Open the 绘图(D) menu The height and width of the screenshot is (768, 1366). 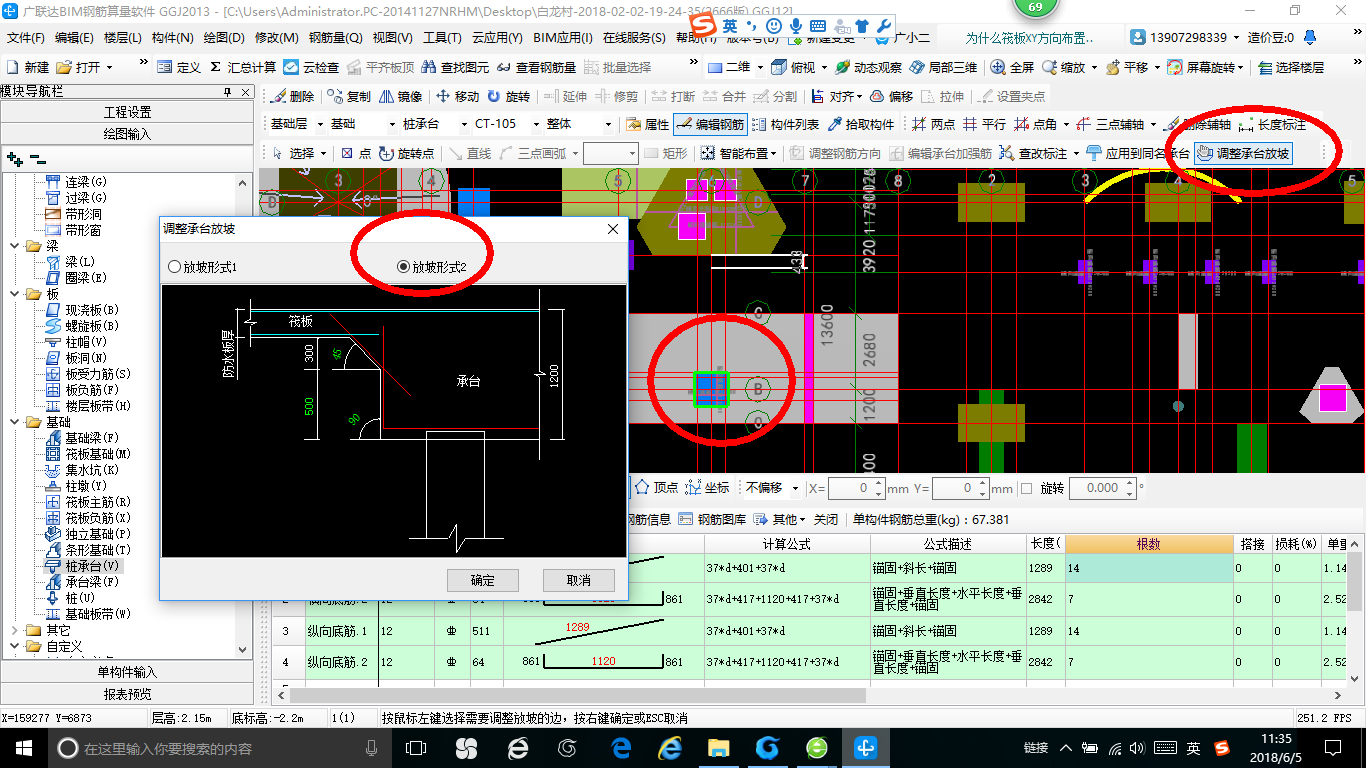pos(224,38)
